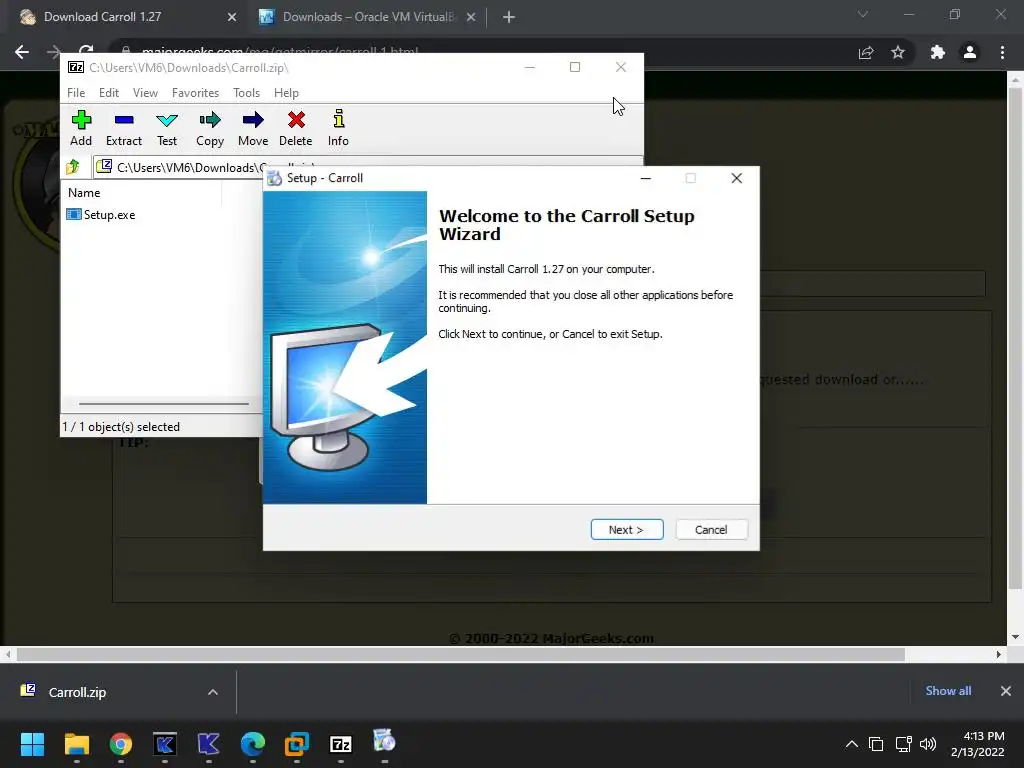Open the Tools menu in 7-Zip
Screen dimensions: 1024x768
[x=246, y=93]
